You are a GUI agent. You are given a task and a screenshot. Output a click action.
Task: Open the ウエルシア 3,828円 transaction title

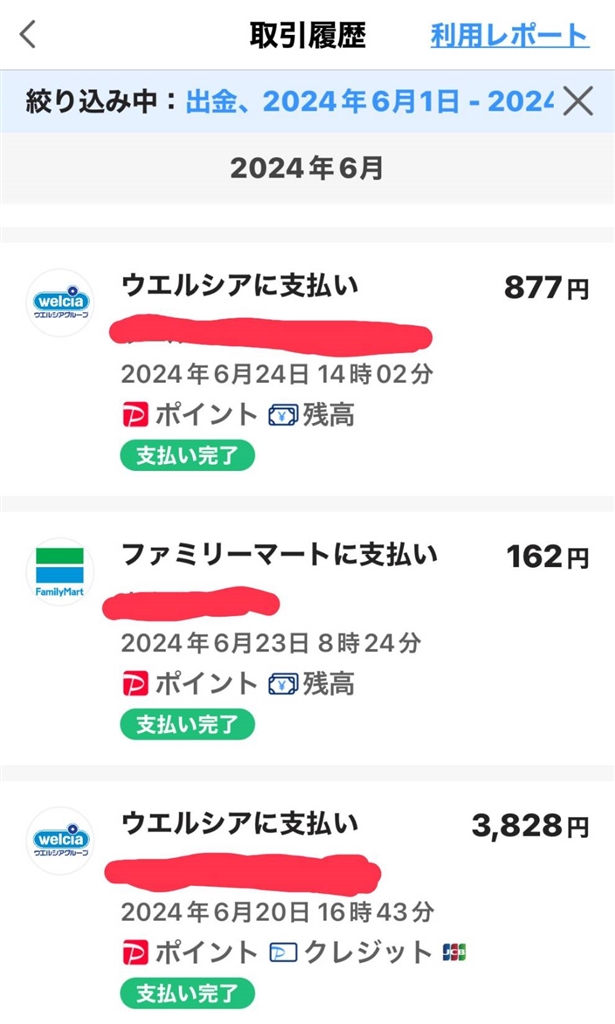(x=239, y=824)
